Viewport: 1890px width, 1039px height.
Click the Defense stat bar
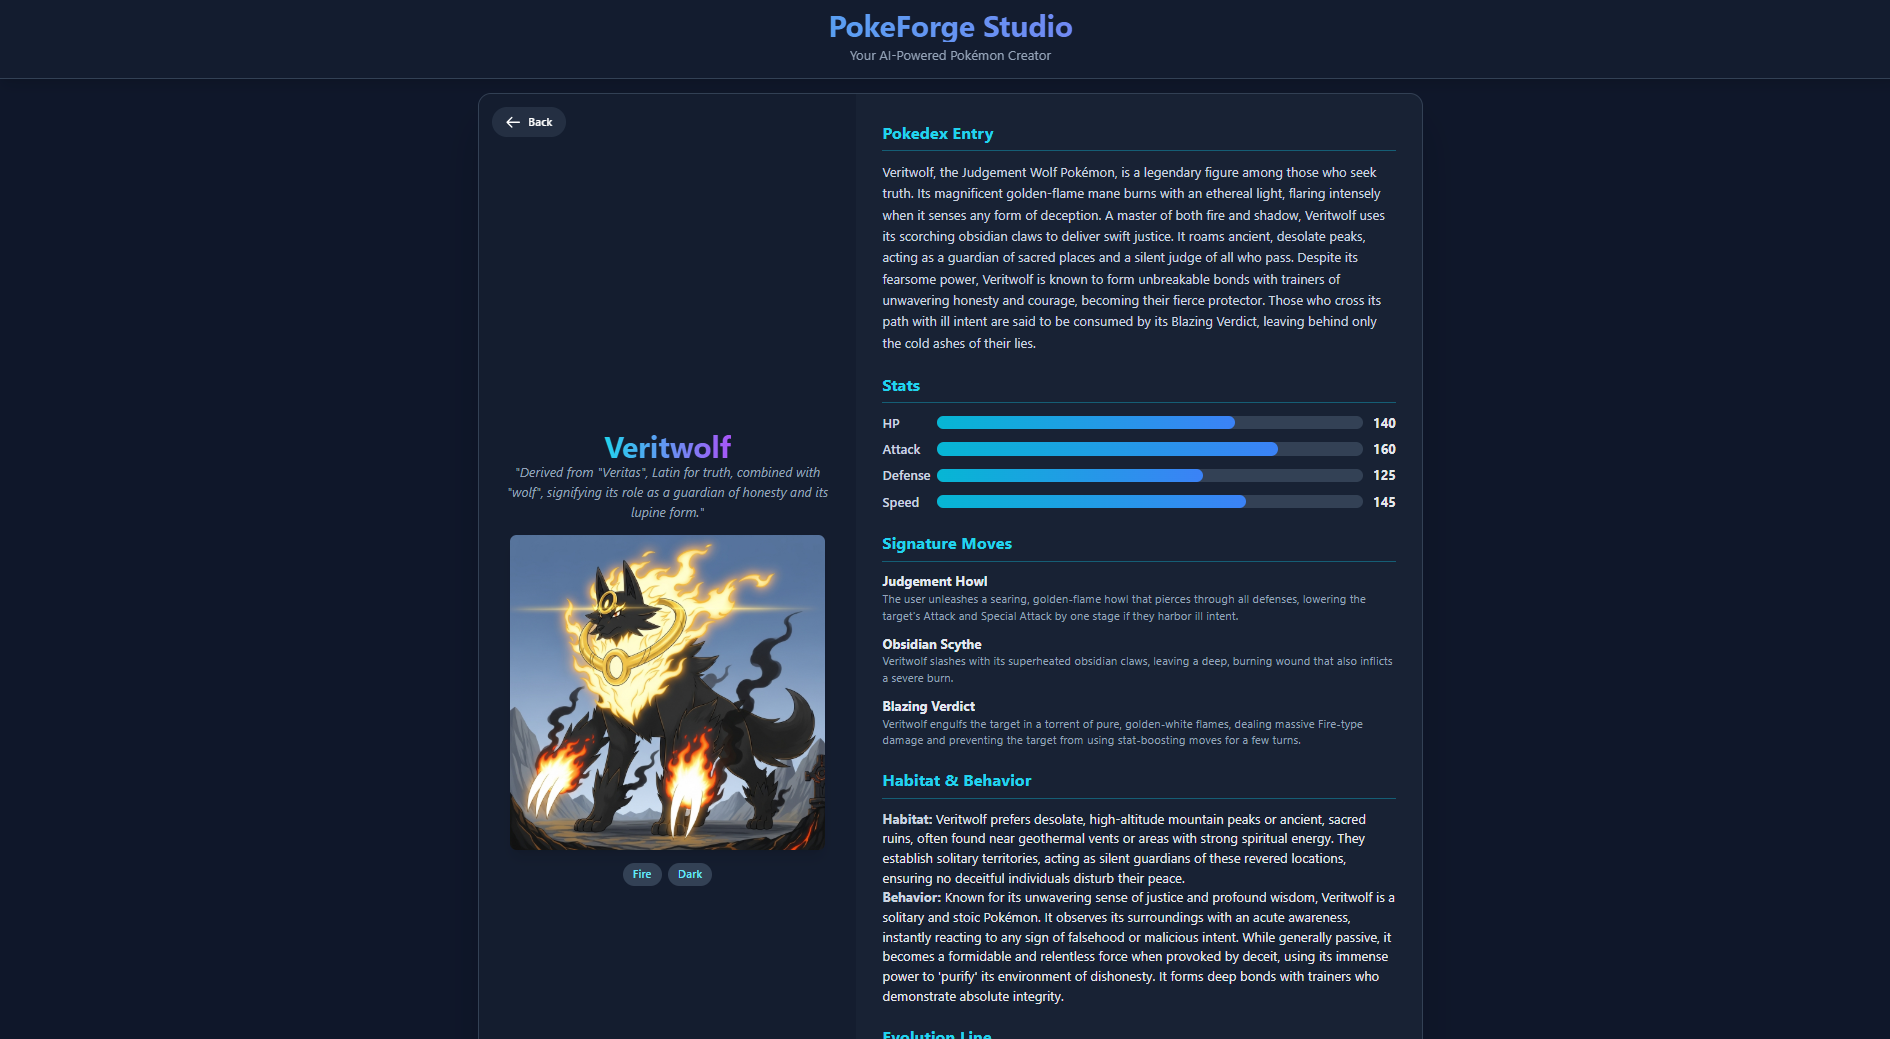pos(1149,475)
